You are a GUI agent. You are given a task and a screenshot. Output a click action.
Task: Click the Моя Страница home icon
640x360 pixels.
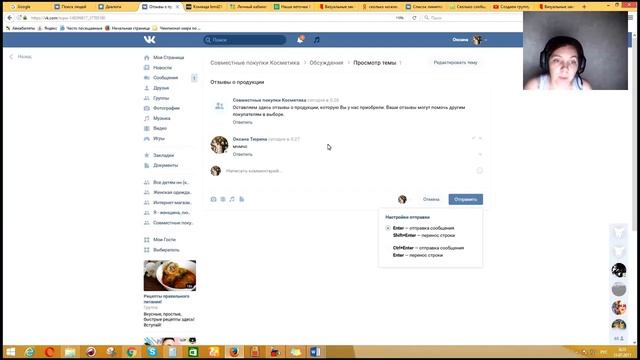point(147,58)
